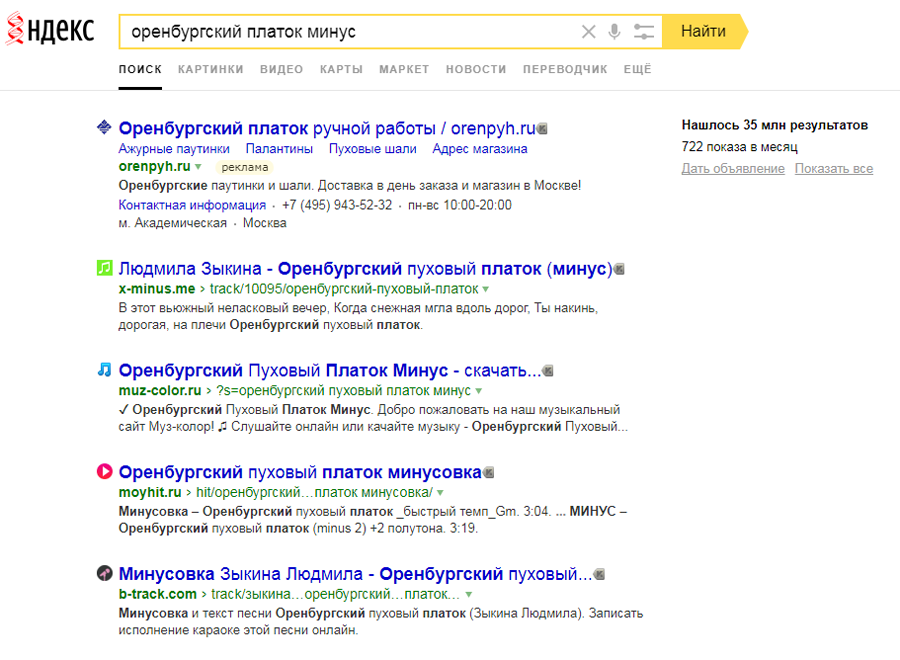Click the green orenpyh.ru domain link
The image size is (900, 660).
point(154,166)
